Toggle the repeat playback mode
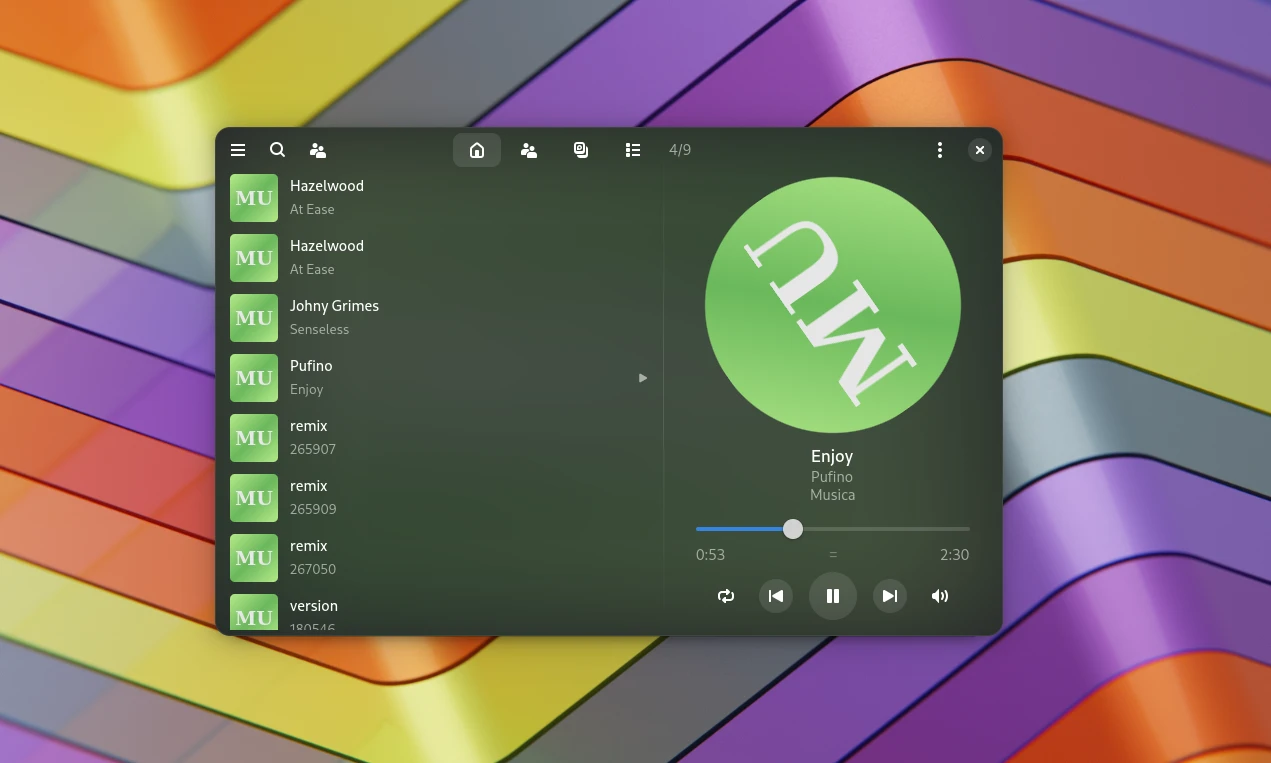The image size is (1271, 763). 726,596
